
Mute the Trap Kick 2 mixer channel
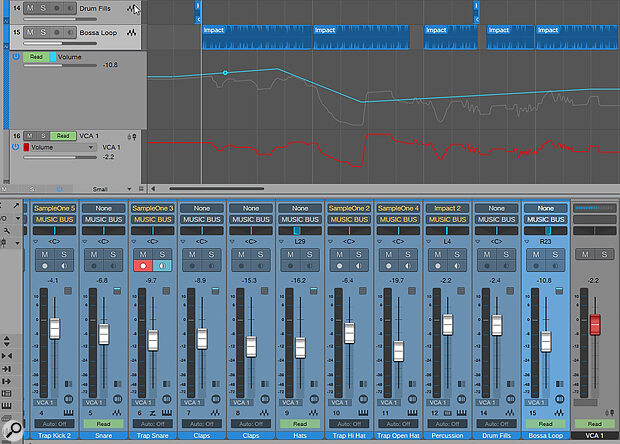pyautogui.click(x=46, y=254)
